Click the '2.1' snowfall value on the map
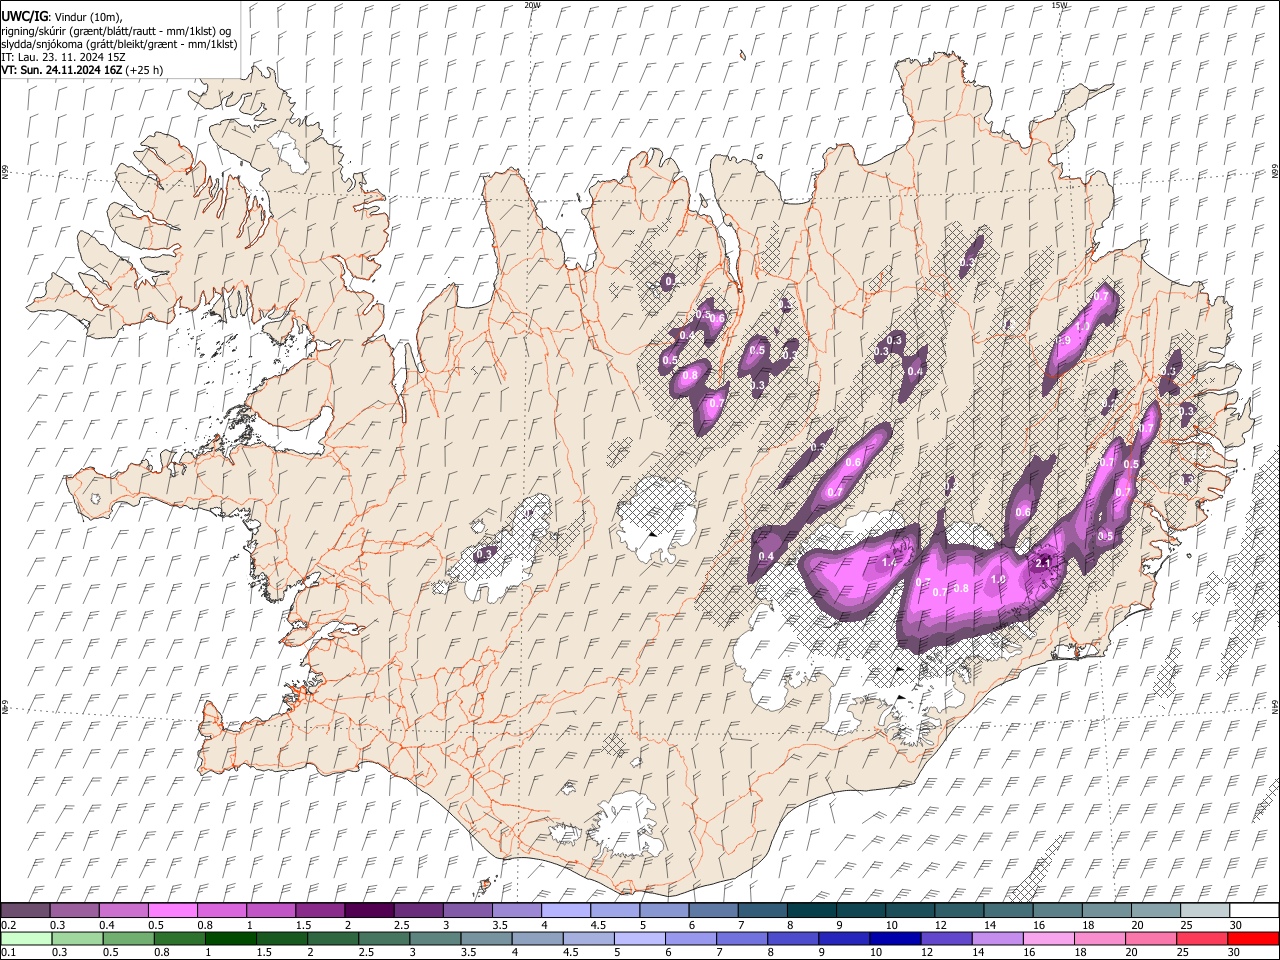 pos(1043,562)
